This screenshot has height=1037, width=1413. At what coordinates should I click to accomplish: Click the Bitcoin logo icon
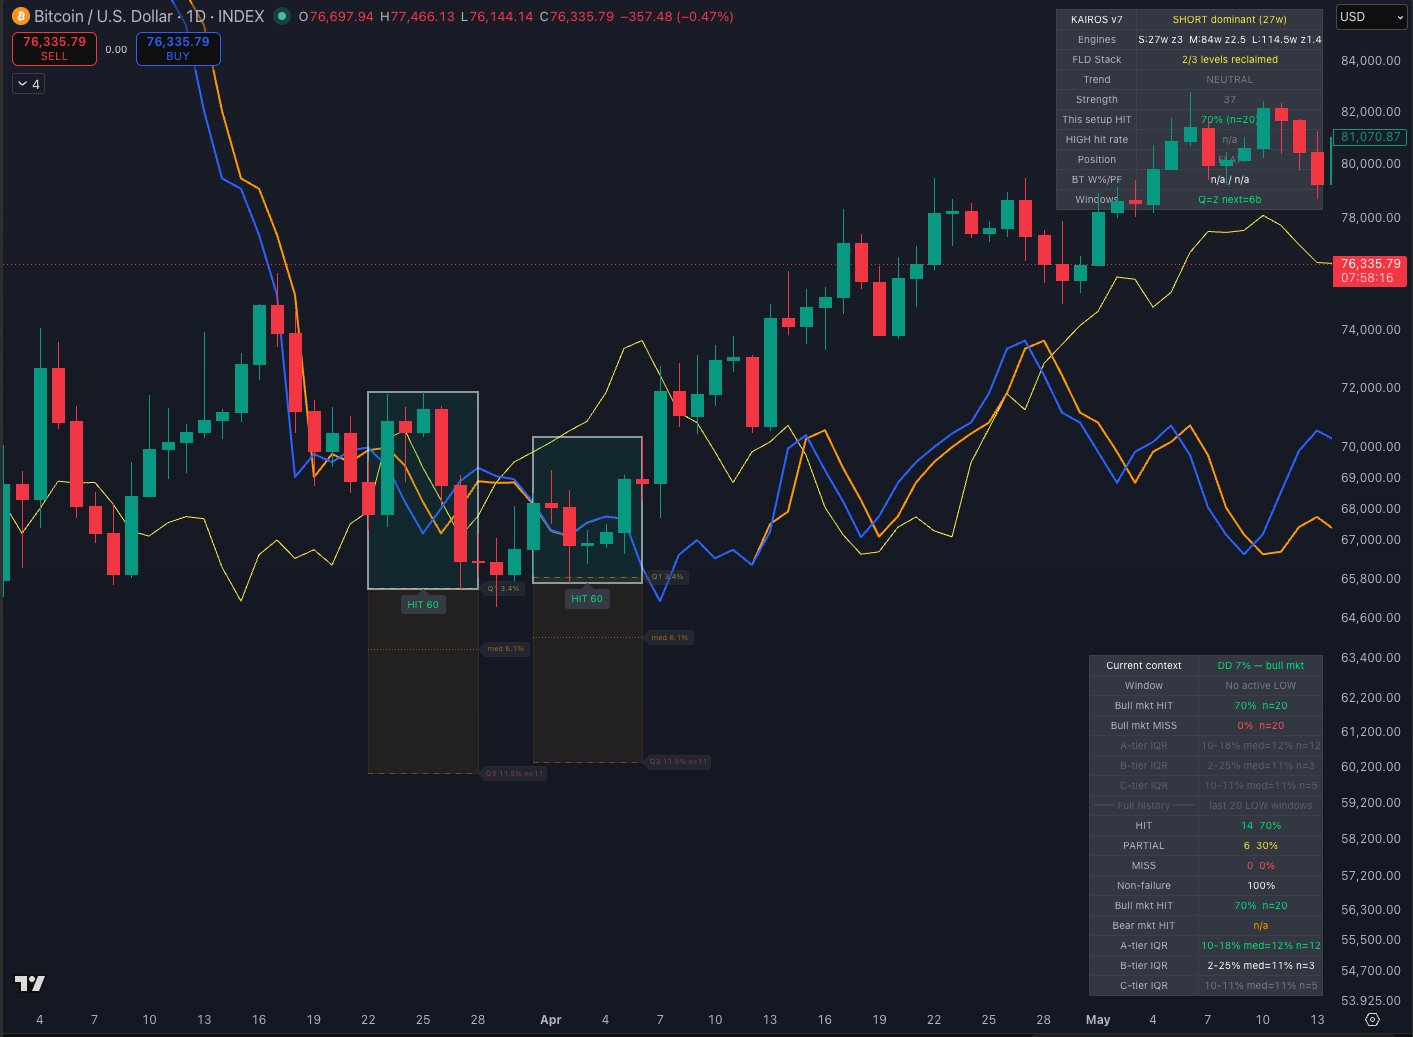click(21, 16)
